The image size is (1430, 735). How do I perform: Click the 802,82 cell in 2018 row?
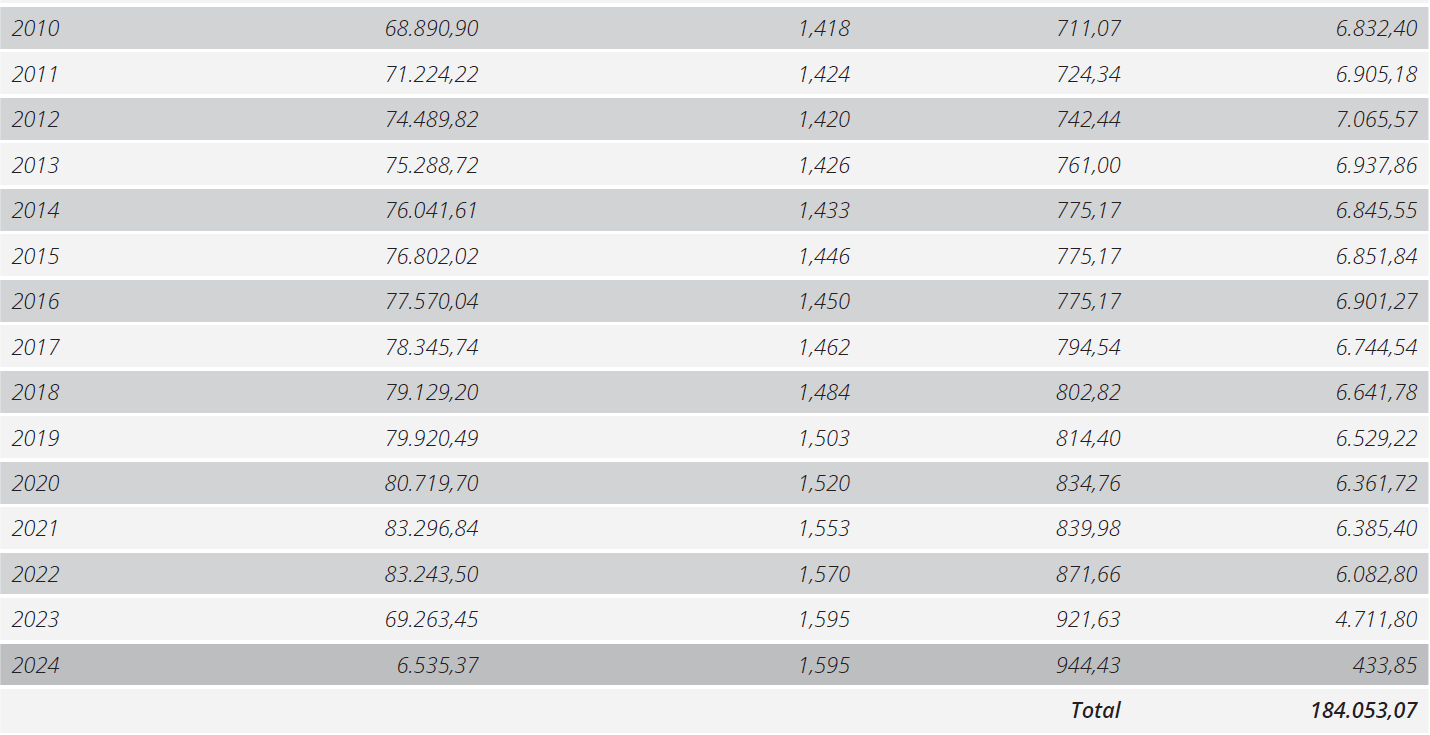point(1089,393)
